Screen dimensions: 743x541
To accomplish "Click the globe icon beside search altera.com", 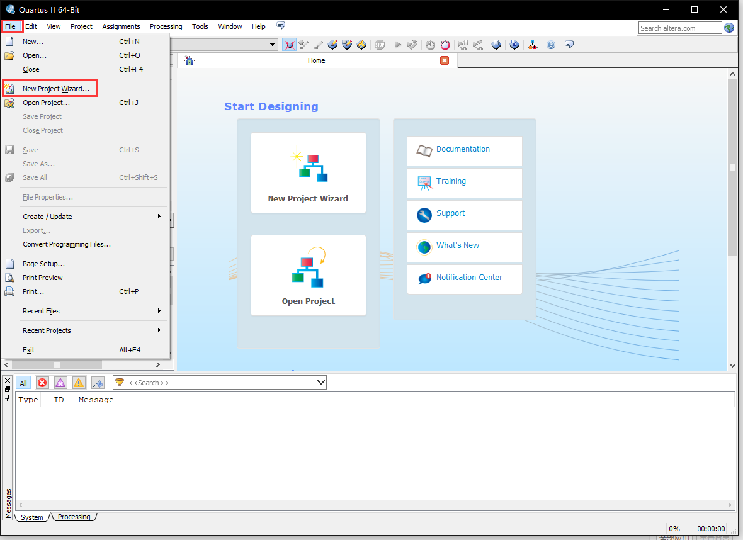I will pyautogui.click(x=729, y=28).
